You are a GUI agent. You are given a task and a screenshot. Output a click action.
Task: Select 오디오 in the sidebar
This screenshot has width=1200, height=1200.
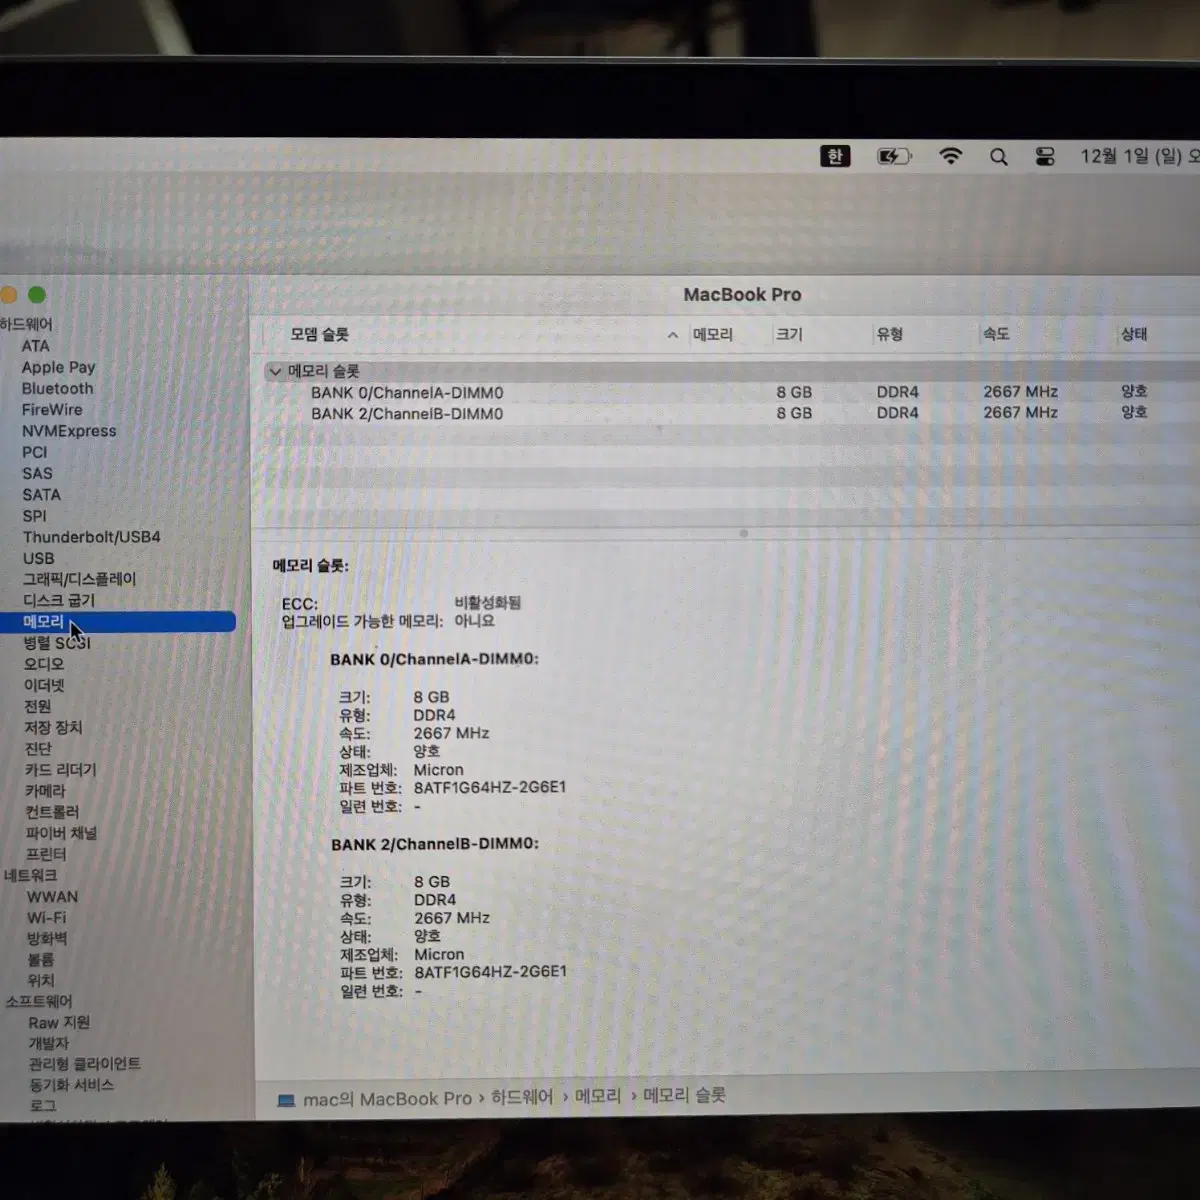(x=44, y=664)
